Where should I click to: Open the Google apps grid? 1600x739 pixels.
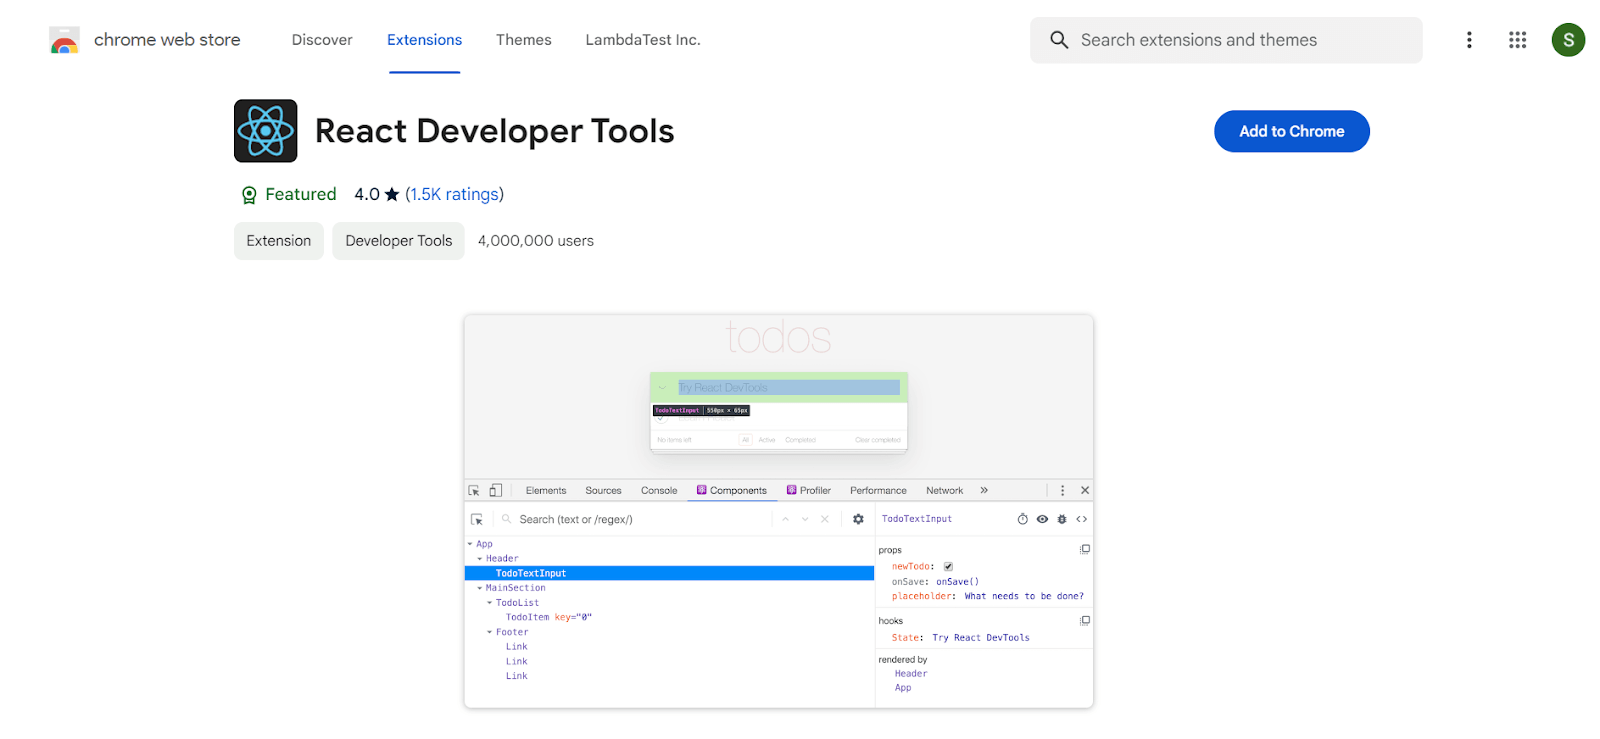[x=1517, y=40]
